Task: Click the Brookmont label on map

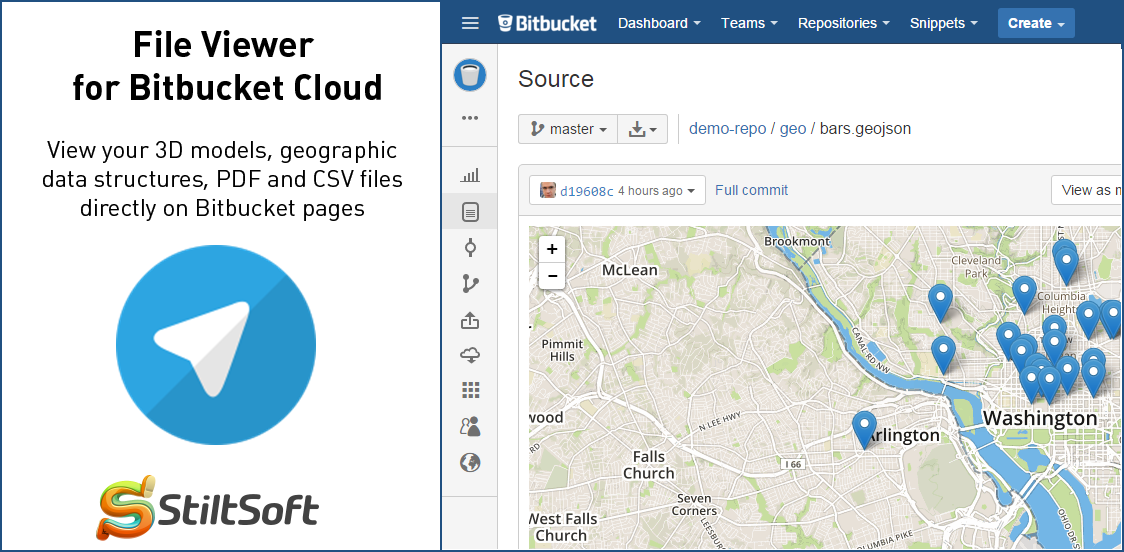Action: click(x=797, y=242)
